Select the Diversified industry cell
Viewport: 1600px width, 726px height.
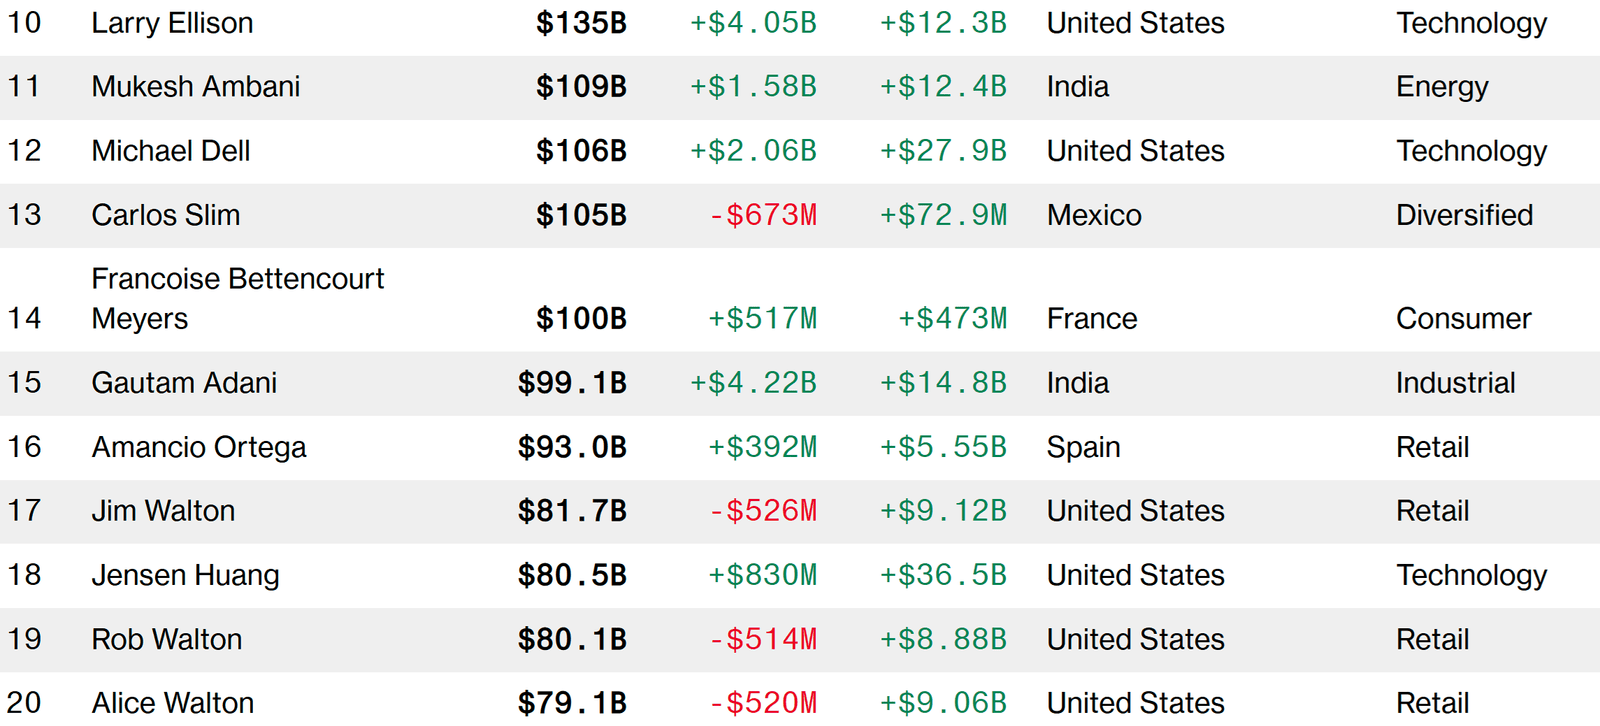click(1464, 215)
